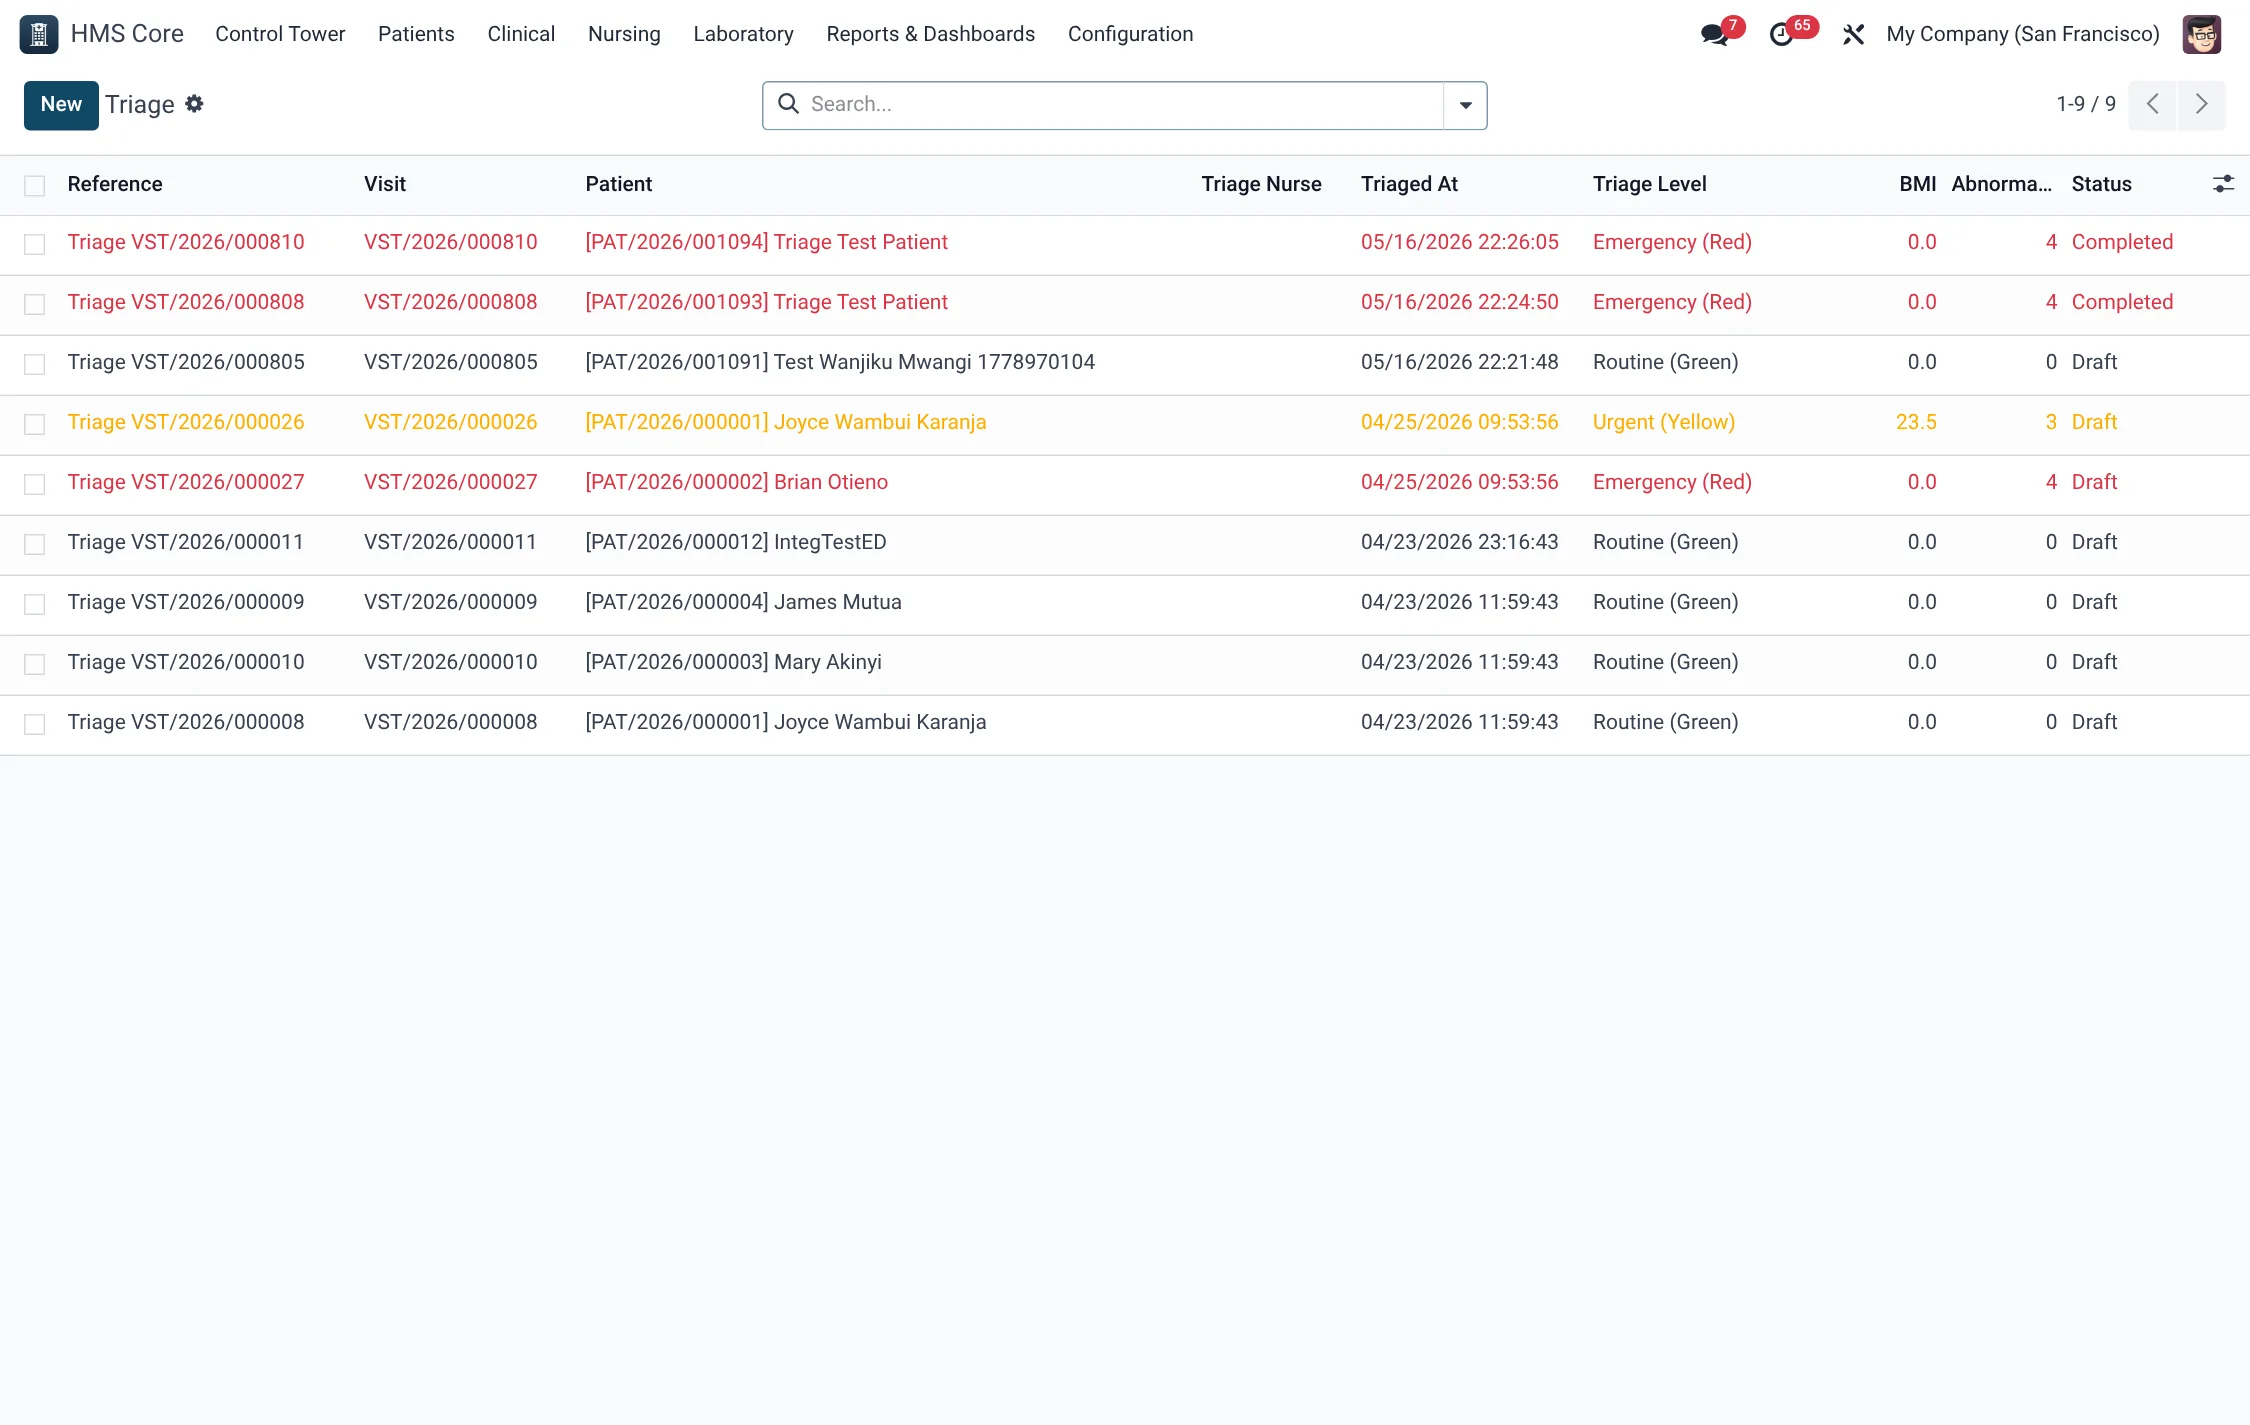Image resolution: width=2250 pixels, height=1425 pixels.
Task: Open the Laboratory menu
Action: [x=743, y=34]
